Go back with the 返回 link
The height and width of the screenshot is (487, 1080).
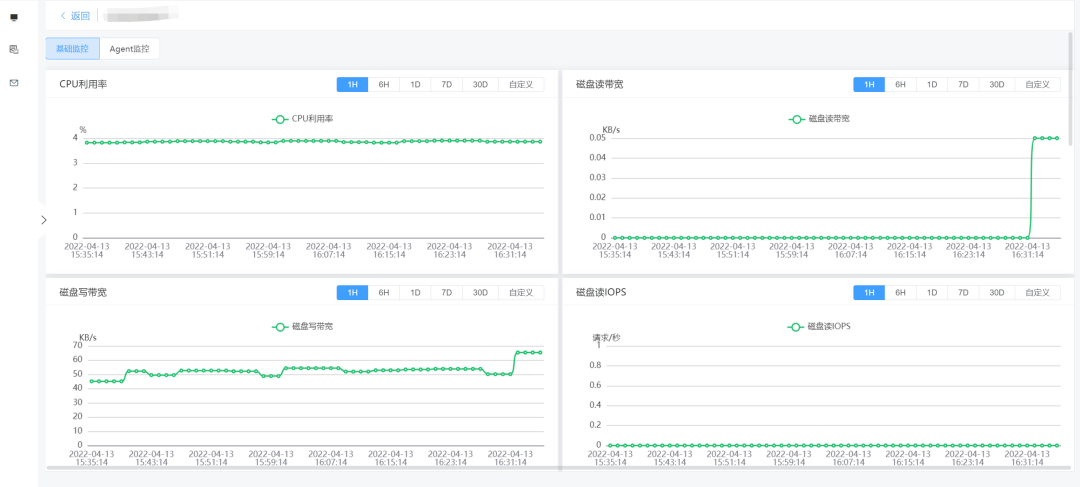(x=75, y=15)
